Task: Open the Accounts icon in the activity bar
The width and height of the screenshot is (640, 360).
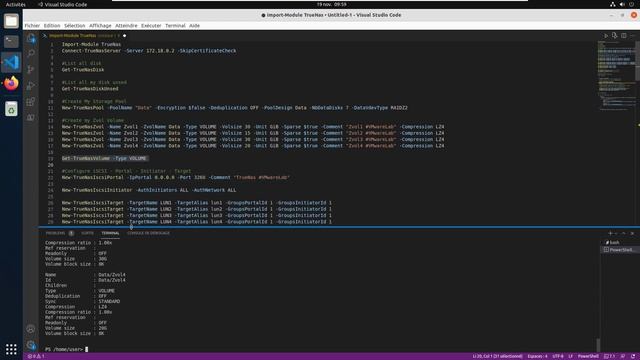Action: click(x=31, y=329)
